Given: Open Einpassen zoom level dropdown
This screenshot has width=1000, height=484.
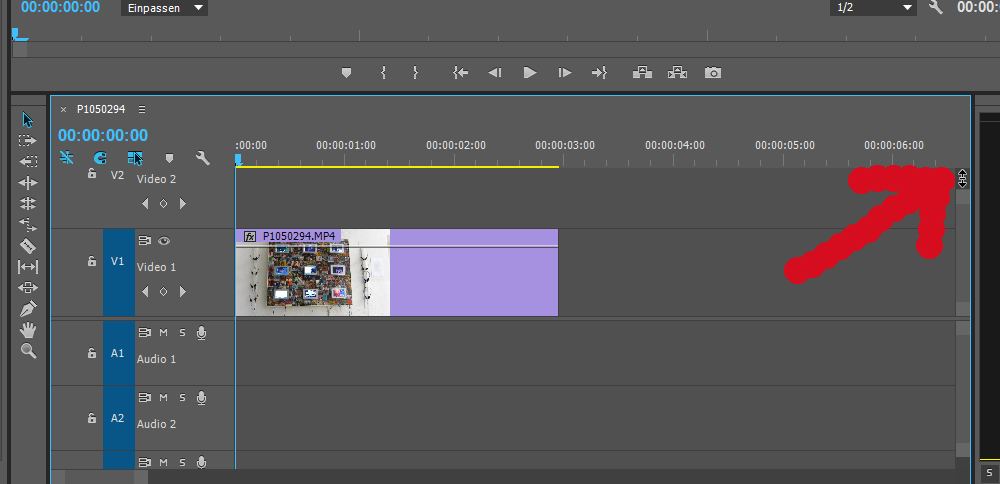Looking at the screenshot, I should click(164, 8).
